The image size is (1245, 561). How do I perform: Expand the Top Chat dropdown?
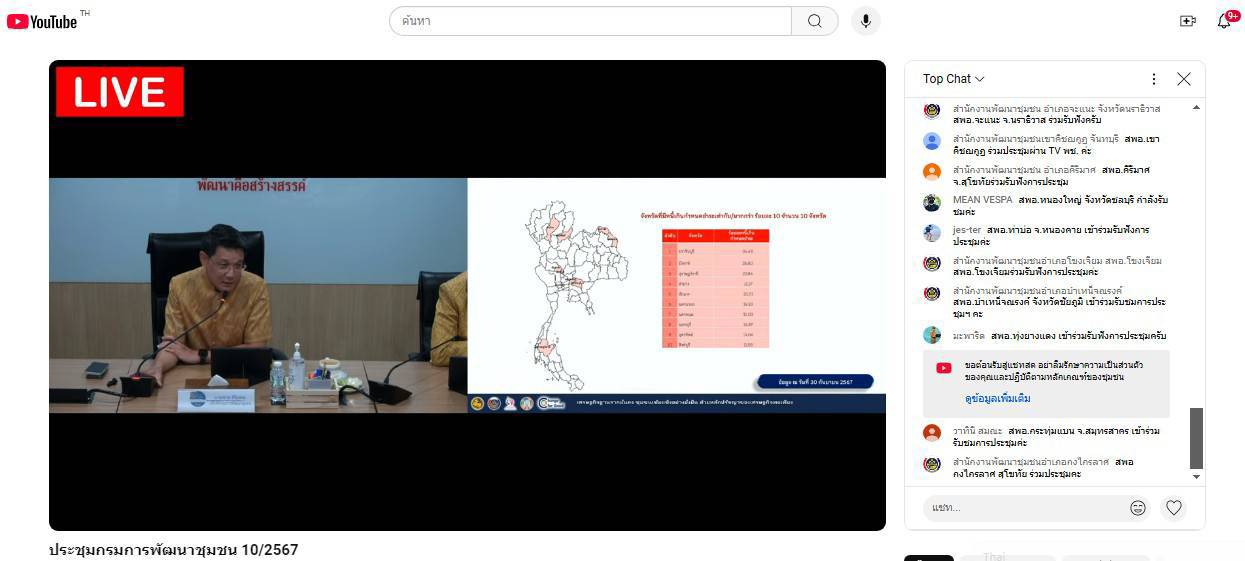(x=954, y=79)
